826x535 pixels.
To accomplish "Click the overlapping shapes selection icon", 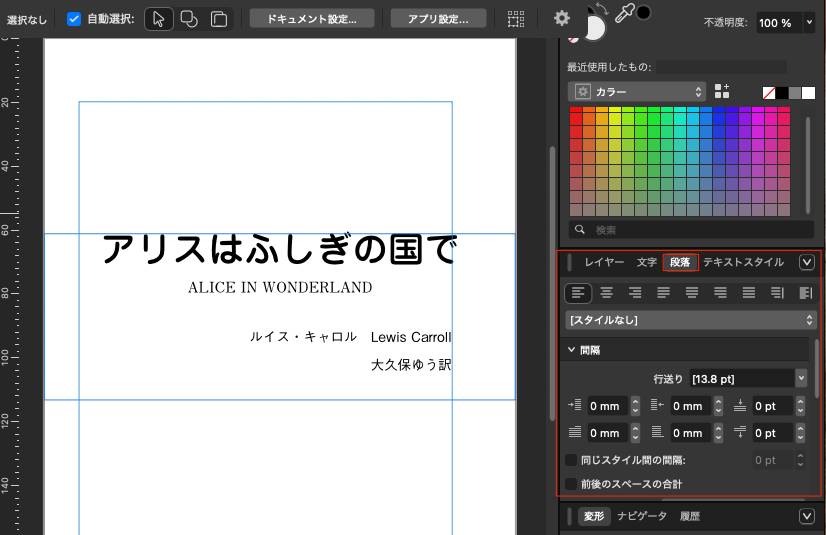I will (x=188, y=19).
